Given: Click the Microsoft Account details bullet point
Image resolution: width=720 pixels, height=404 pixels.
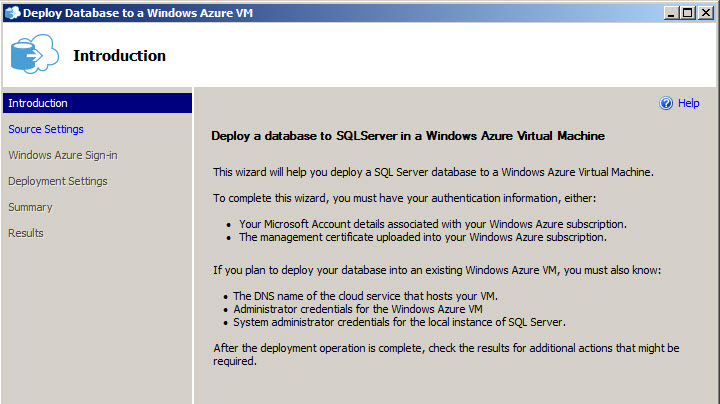Looking at the screenshot, I should (433, 223).
